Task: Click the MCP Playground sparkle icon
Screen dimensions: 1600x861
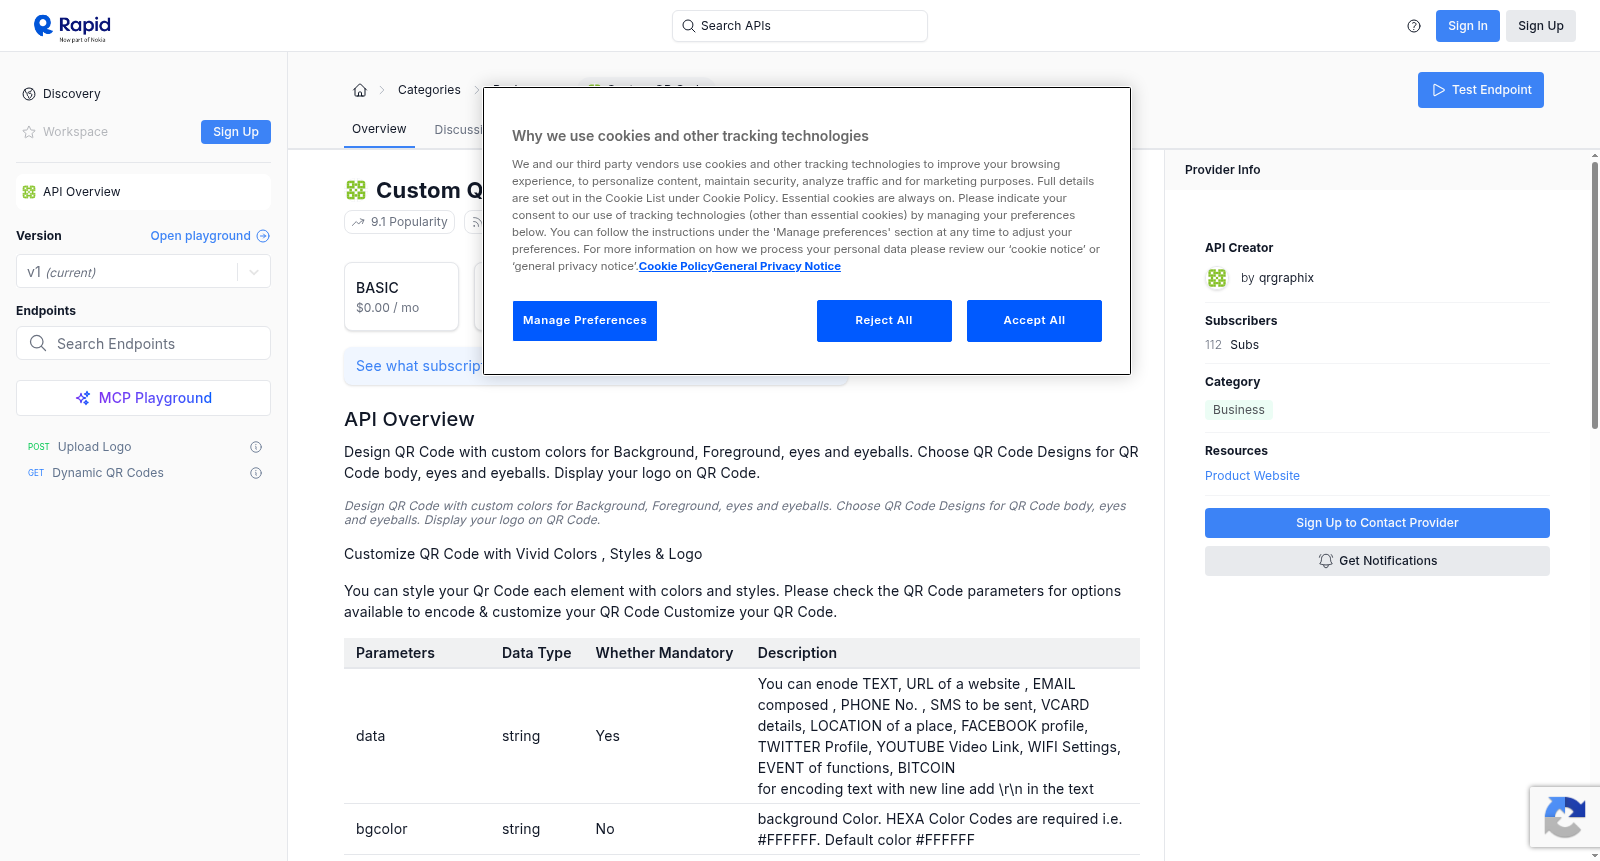Action: point(83,398)
